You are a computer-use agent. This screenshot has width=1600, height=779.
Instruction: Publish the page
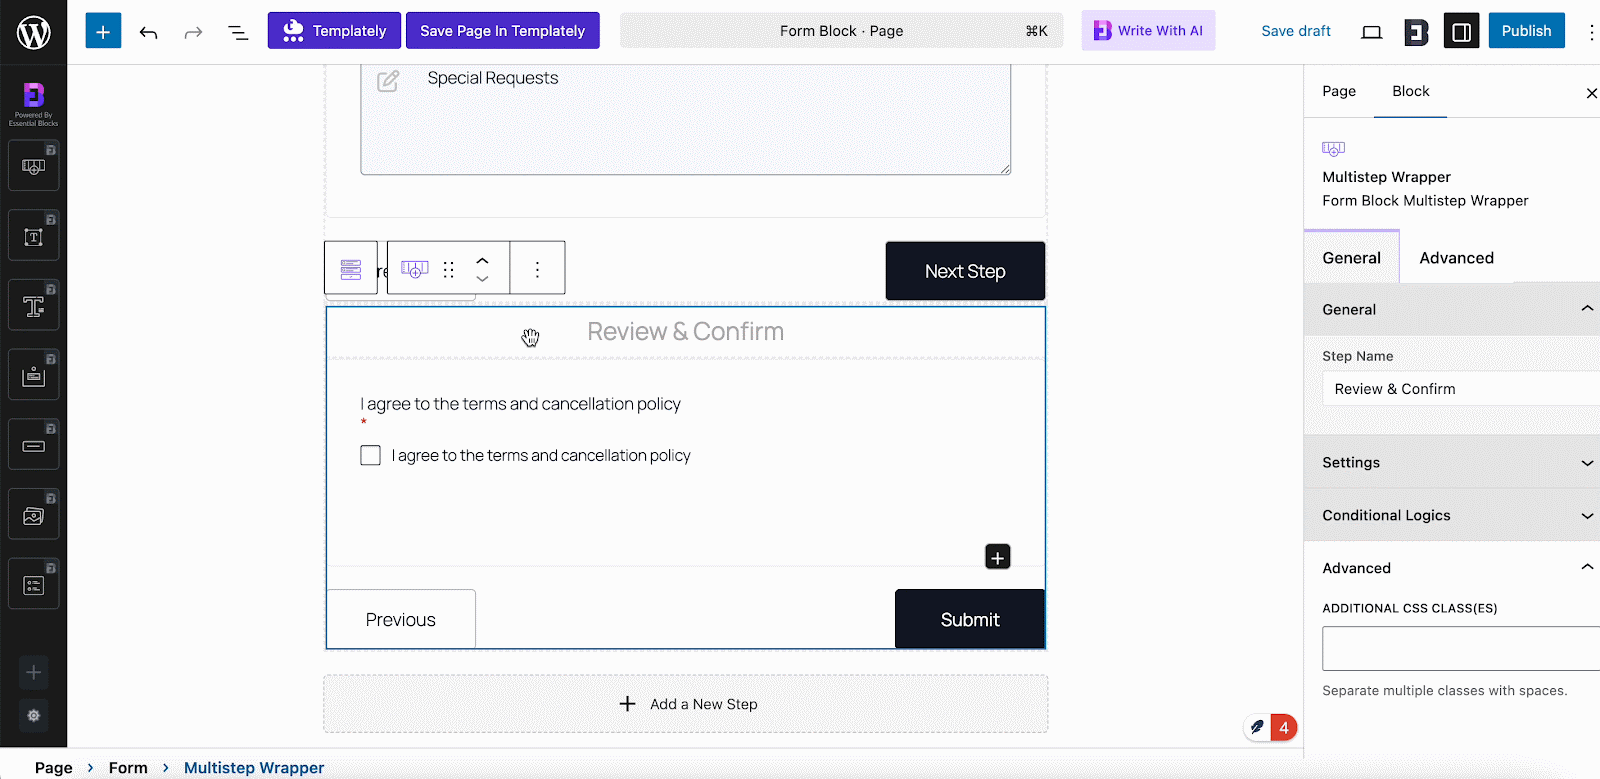1526,31
